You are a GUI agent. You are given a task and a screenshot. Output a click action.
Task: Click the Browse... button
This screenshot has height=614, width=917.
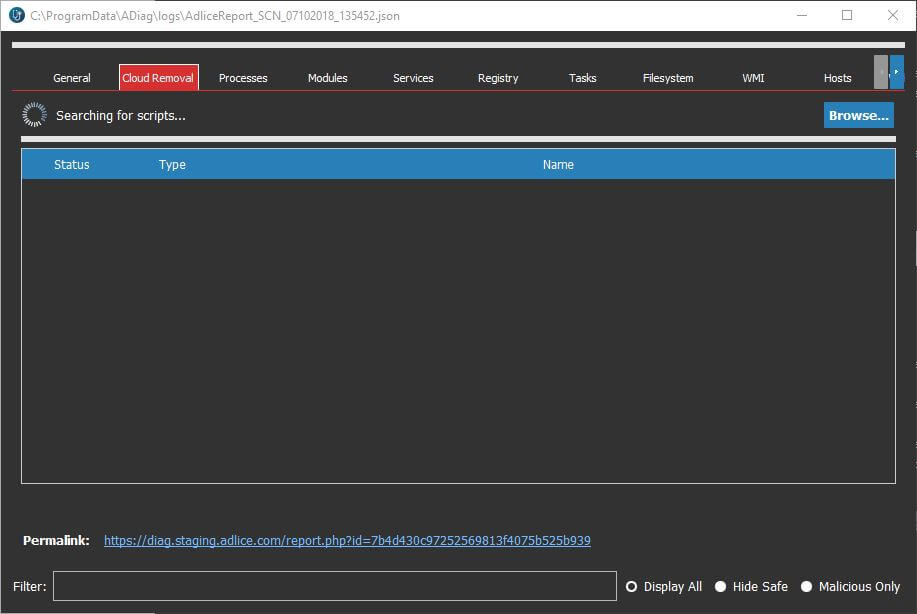point(858,115)
